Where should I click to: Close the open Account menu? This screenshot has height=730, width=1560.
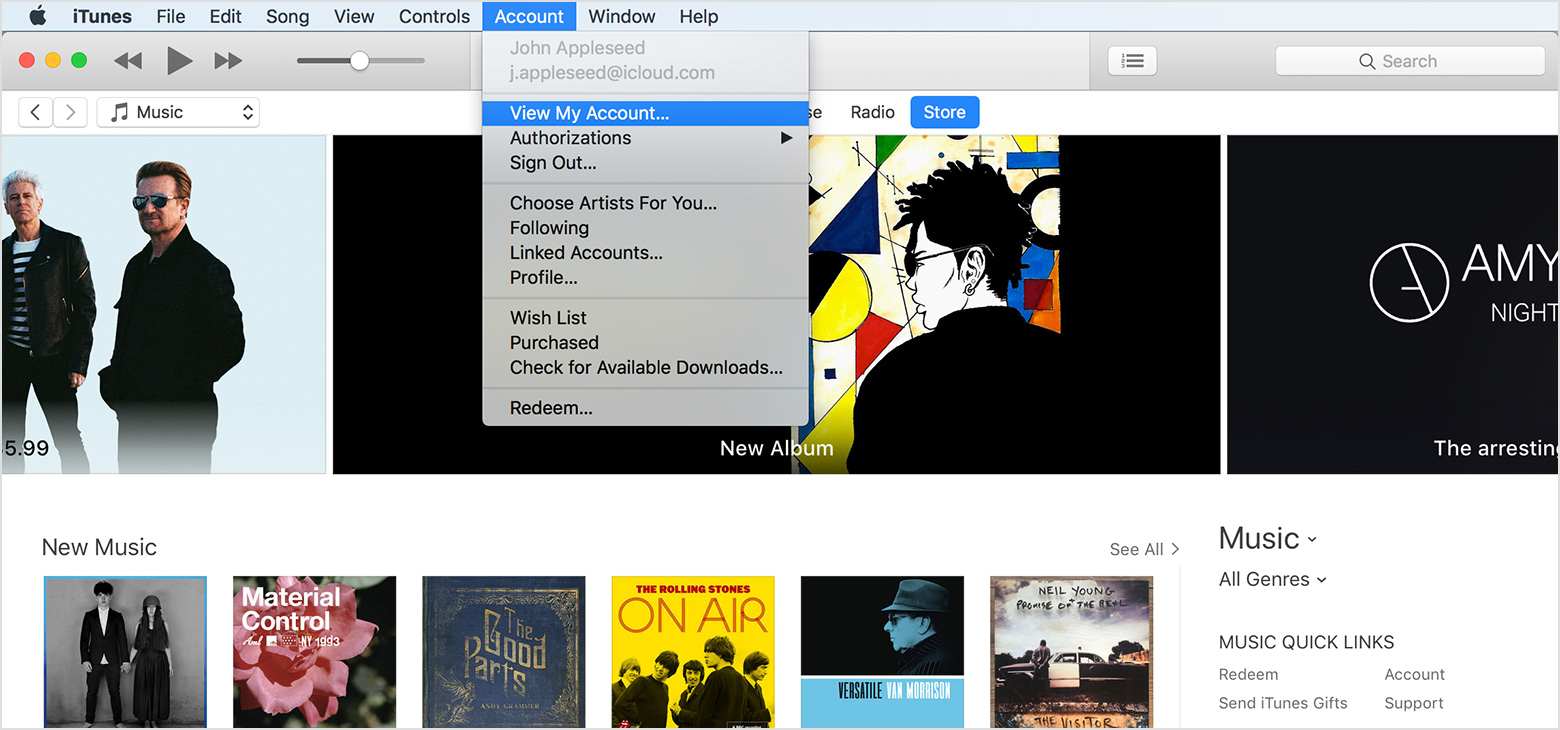(529, 16)
